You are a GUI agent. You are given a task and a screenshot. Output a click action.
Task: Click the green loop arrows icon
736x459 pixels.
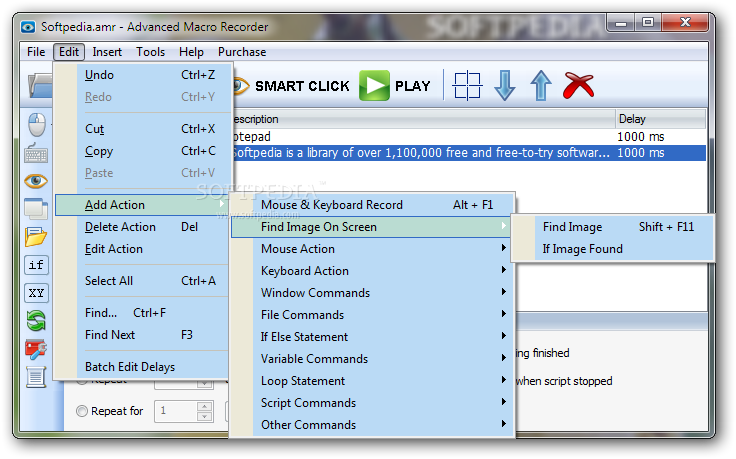click(36, 321)
